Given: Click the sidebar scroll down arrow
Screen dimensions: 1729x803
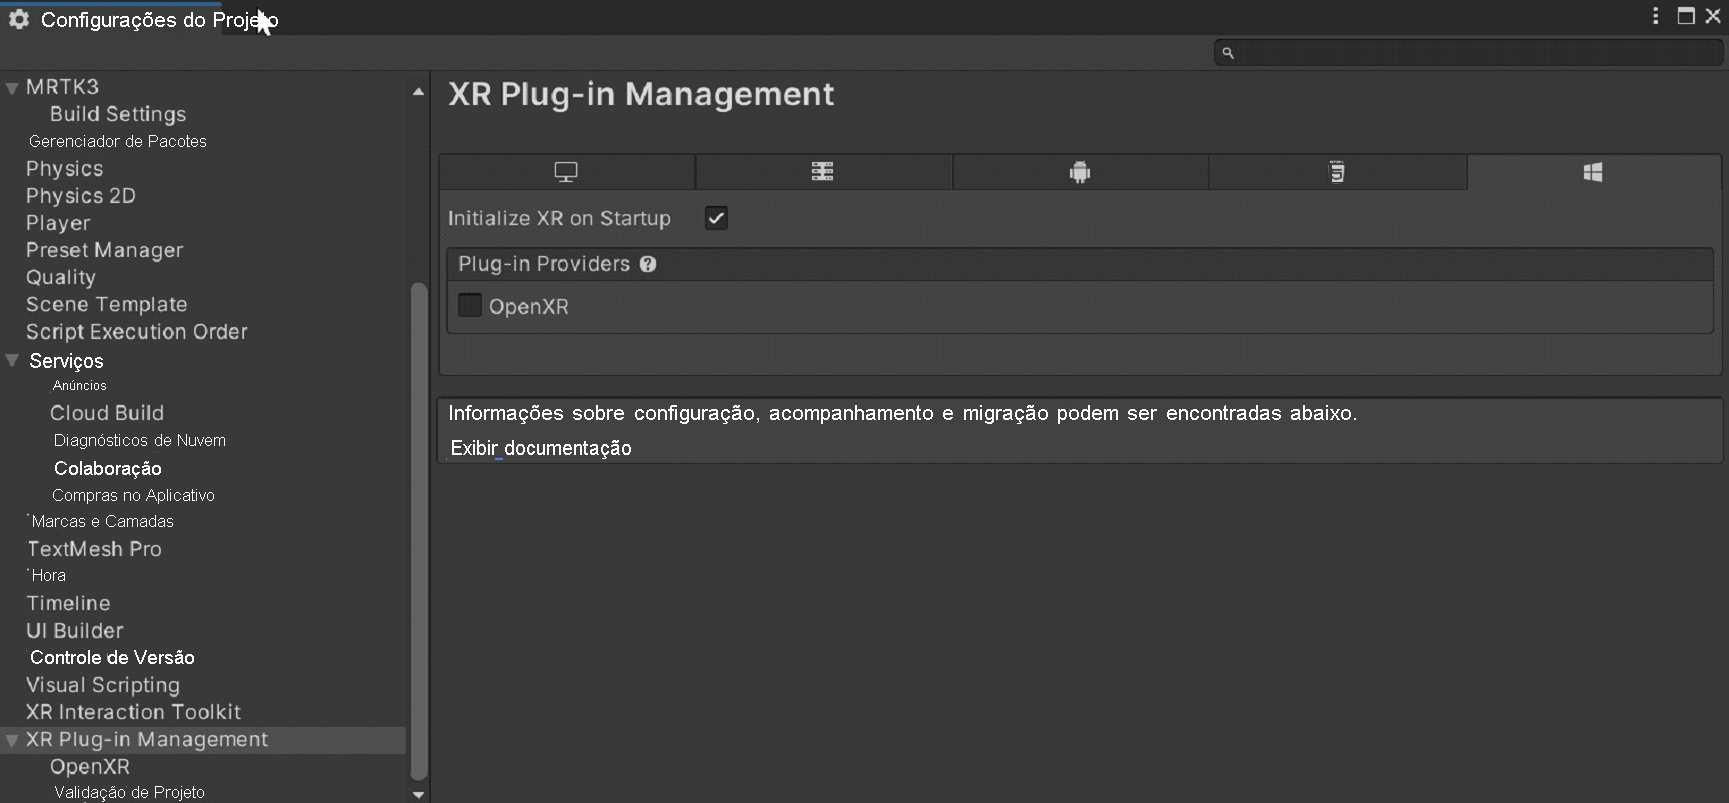Looking at the screenshot, I should pos(418,794).
